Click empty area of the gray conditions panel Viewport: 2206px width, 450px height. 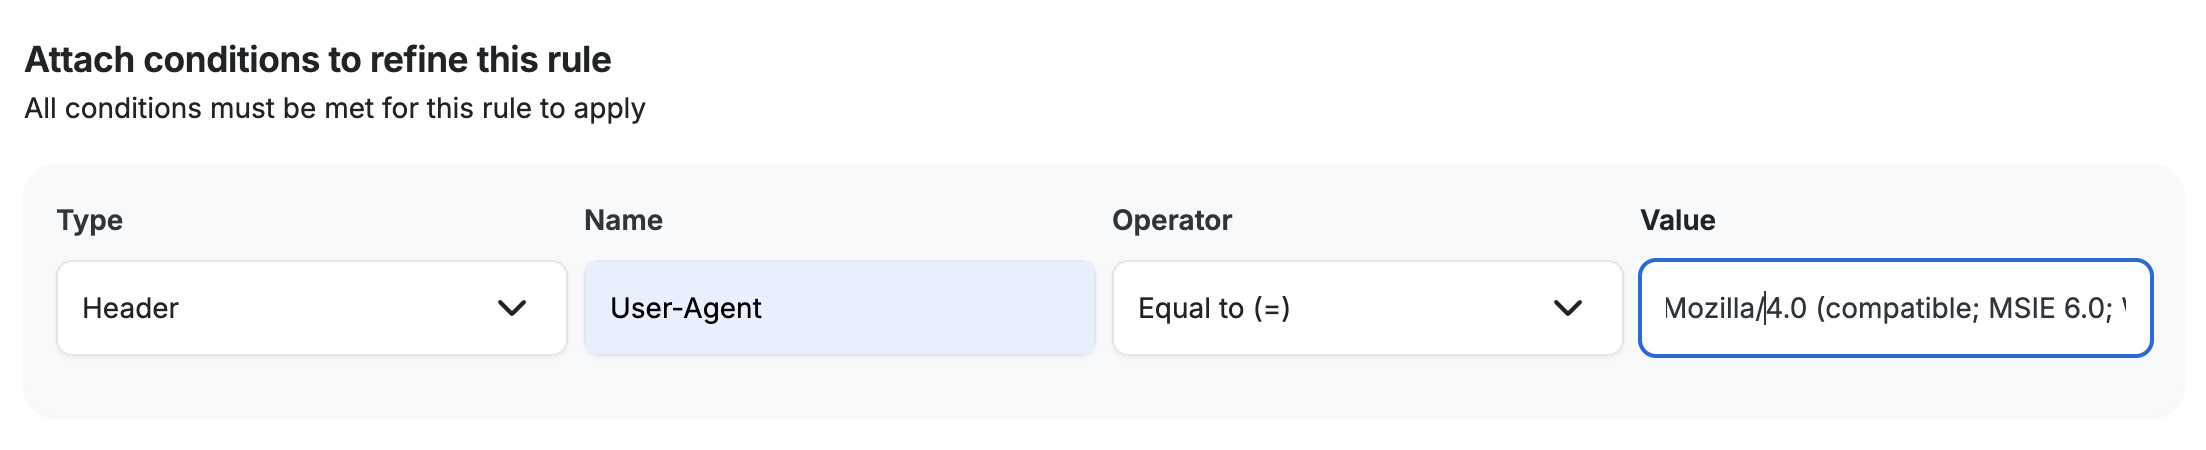coord(1100,390)
